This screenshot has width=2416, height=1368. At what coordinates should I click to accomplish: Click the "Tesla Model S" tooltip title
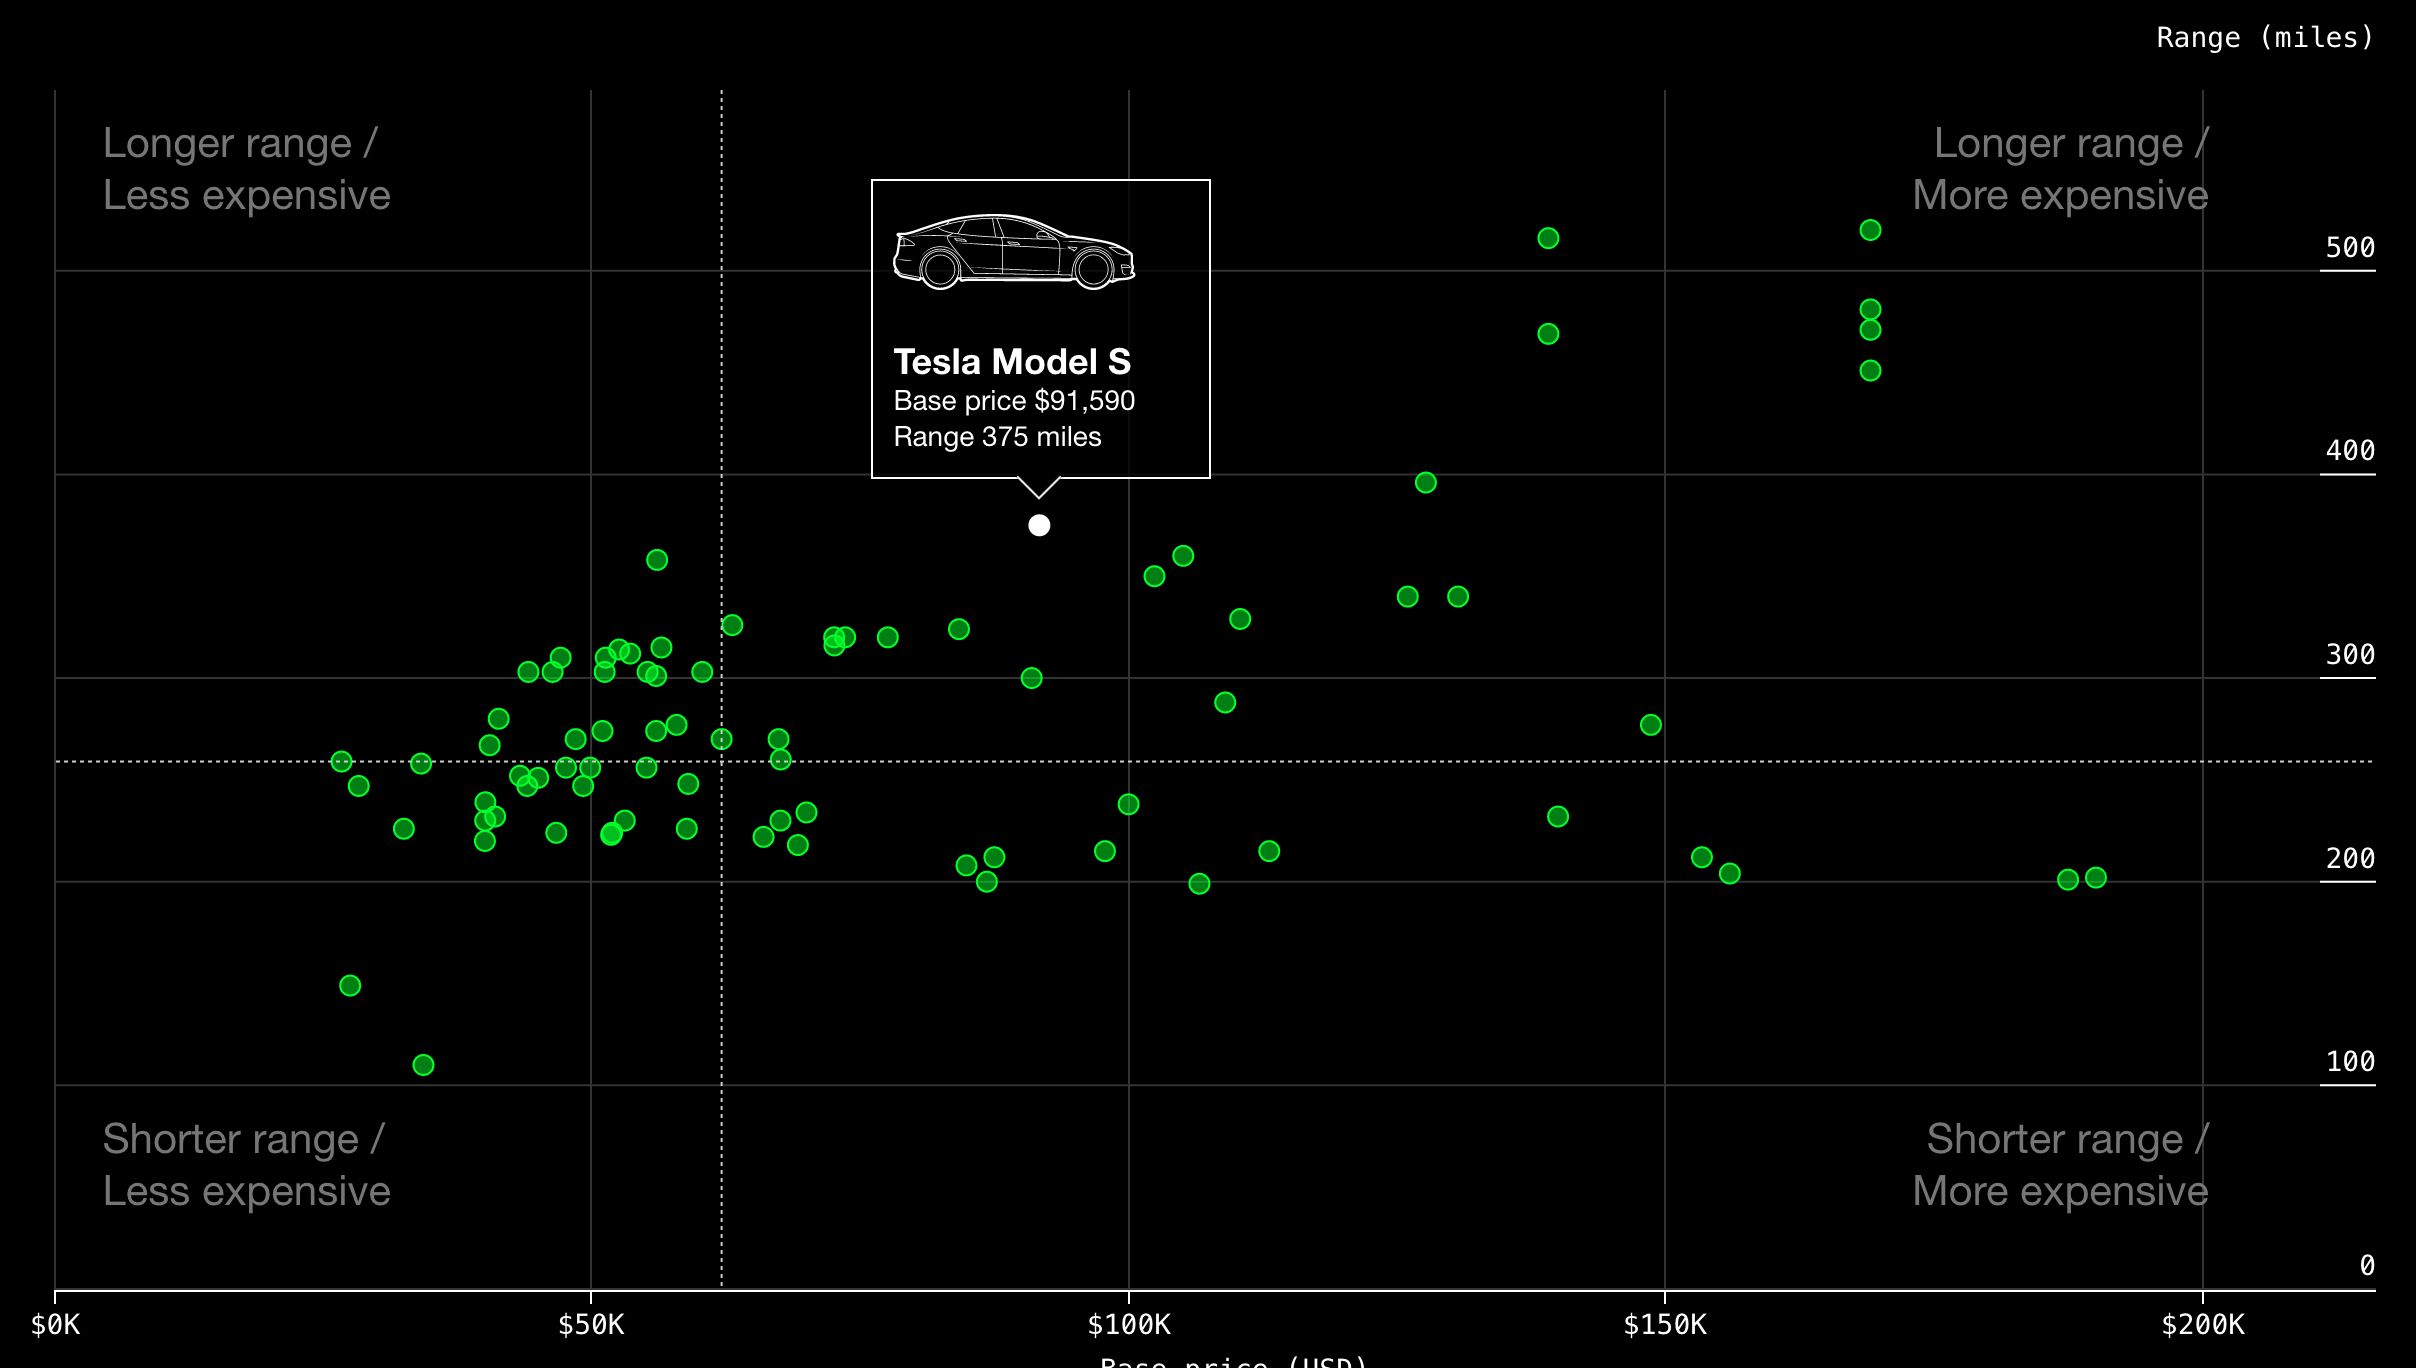tap(1012, 361)
